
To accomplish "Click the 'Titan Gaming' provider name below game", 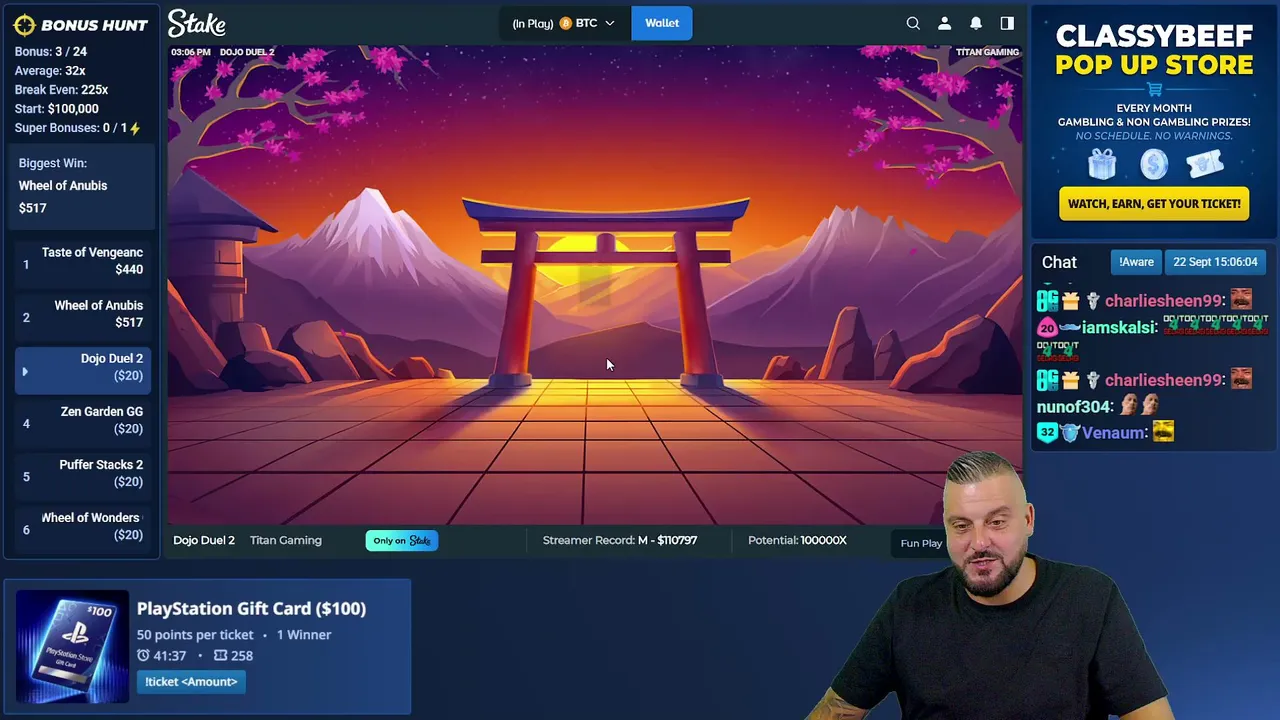I will coord(286,540).
